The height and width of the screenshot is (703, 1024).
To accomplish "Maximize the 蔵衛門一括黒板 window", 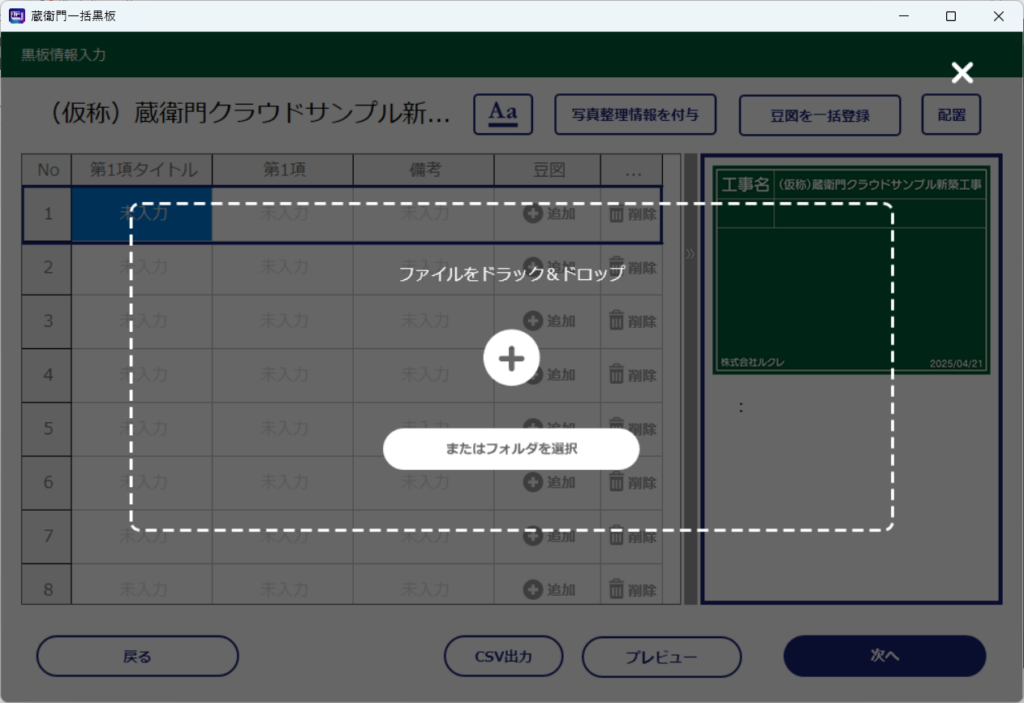I will point(951,16).
